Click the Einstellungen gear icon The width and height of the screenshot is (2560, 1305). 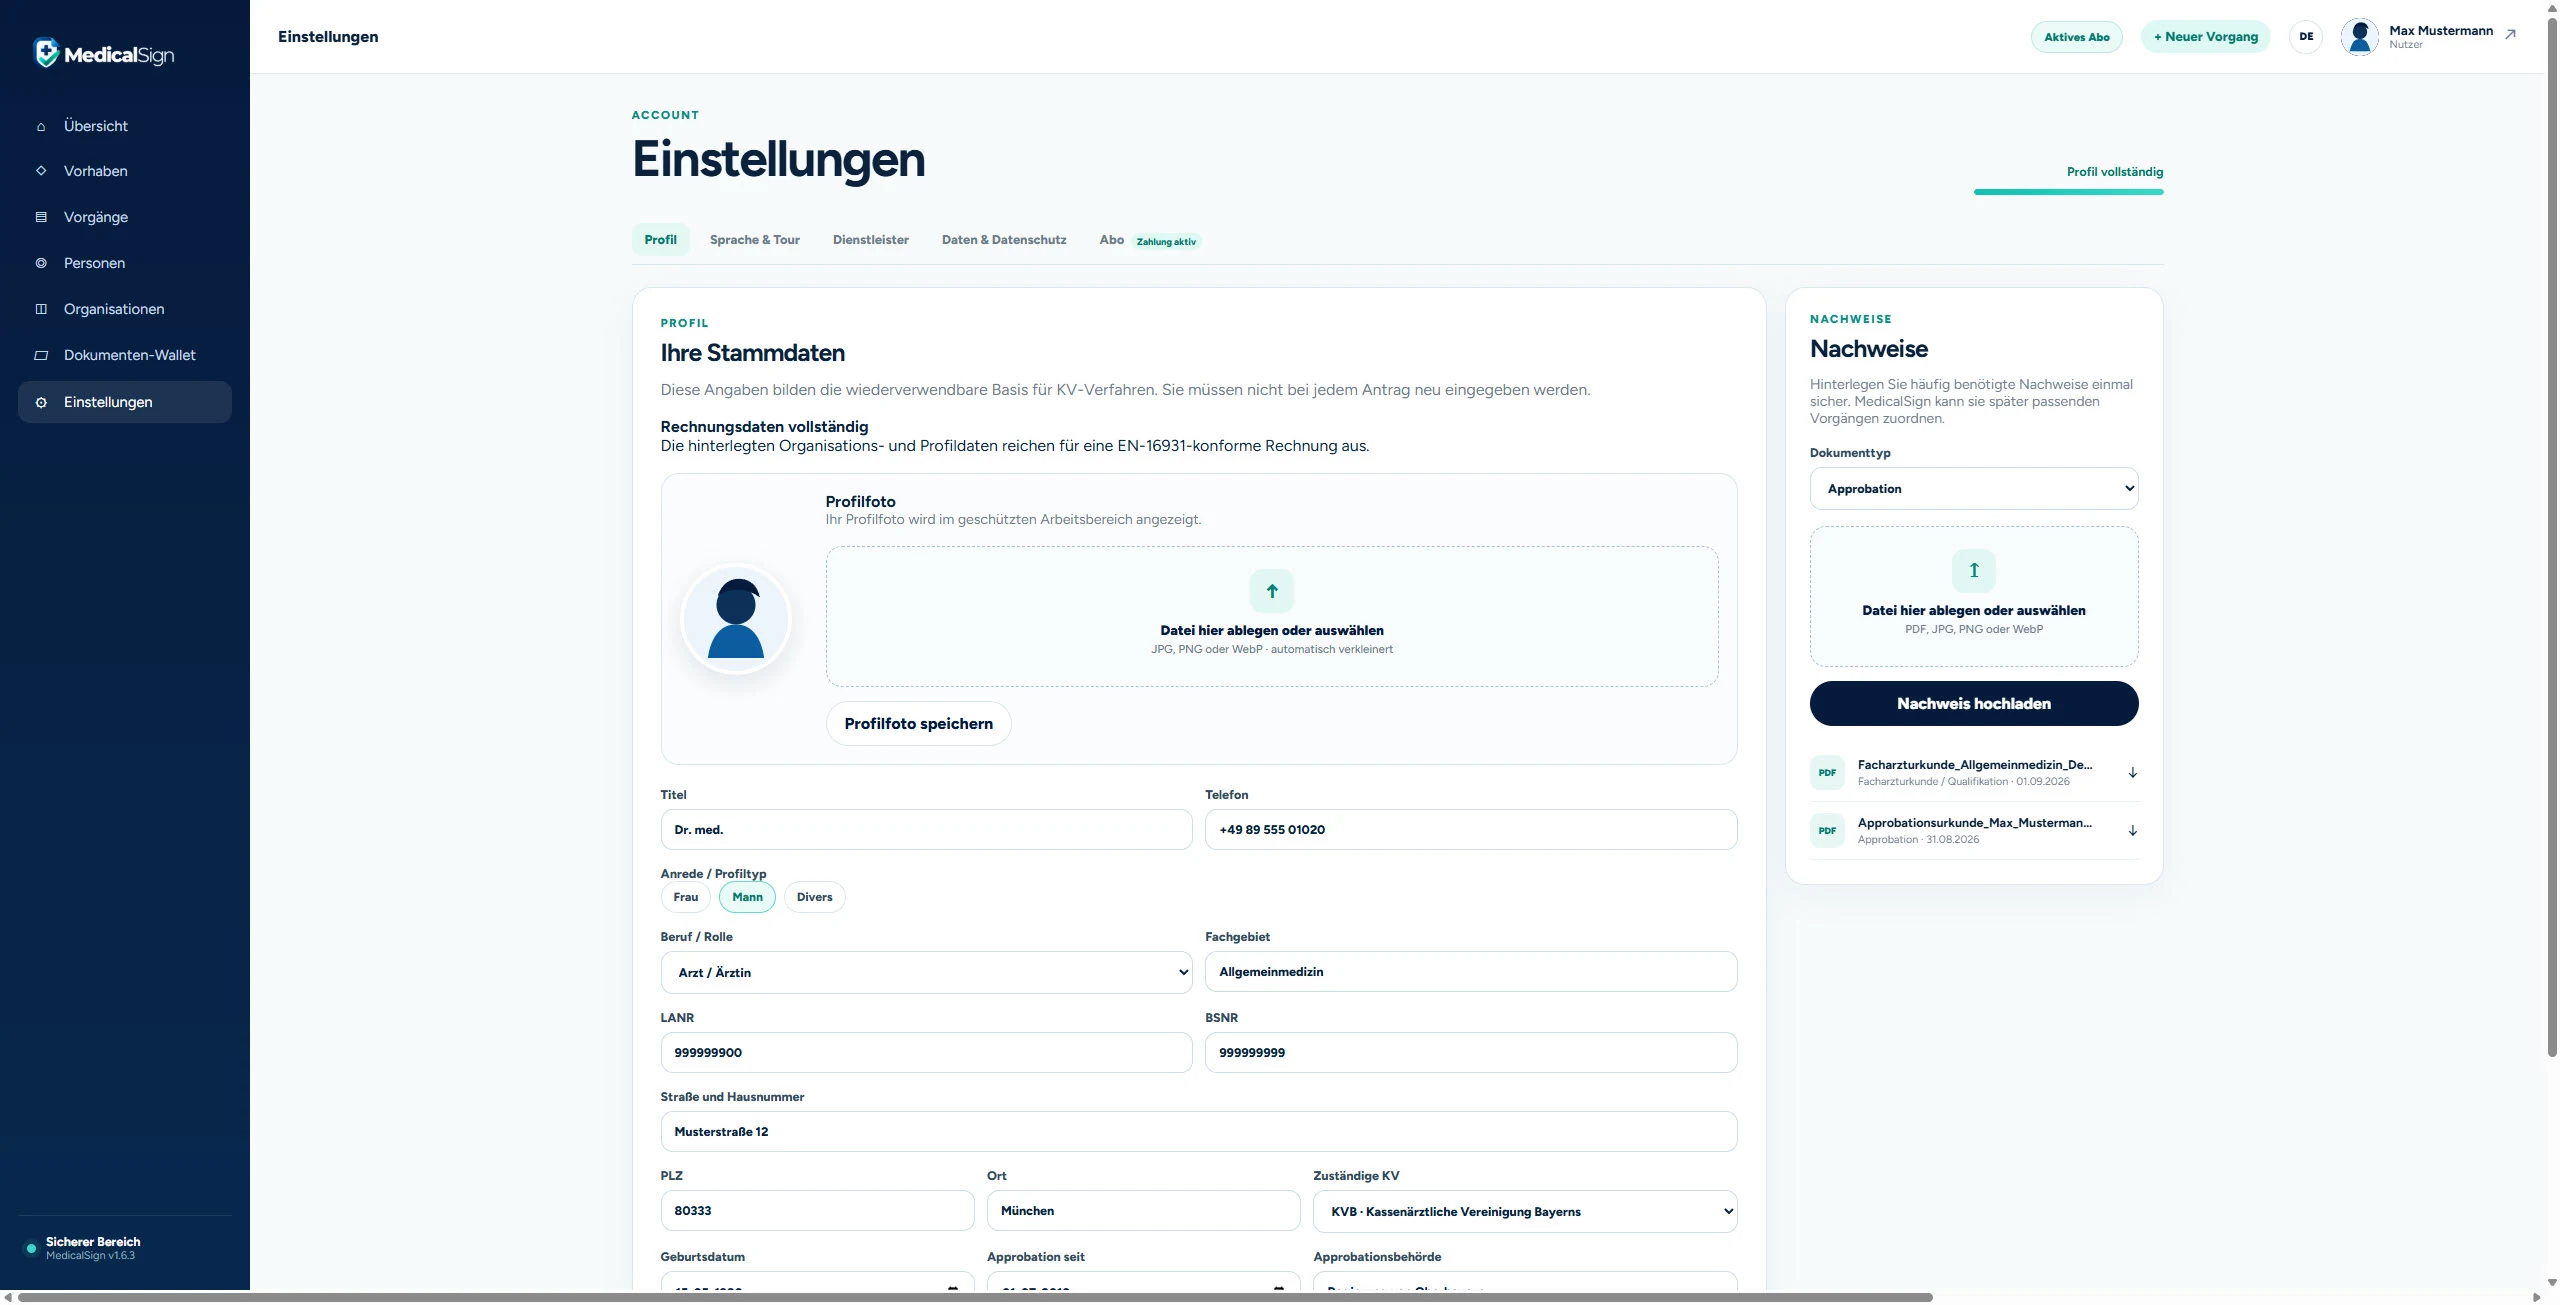[41, 402]
